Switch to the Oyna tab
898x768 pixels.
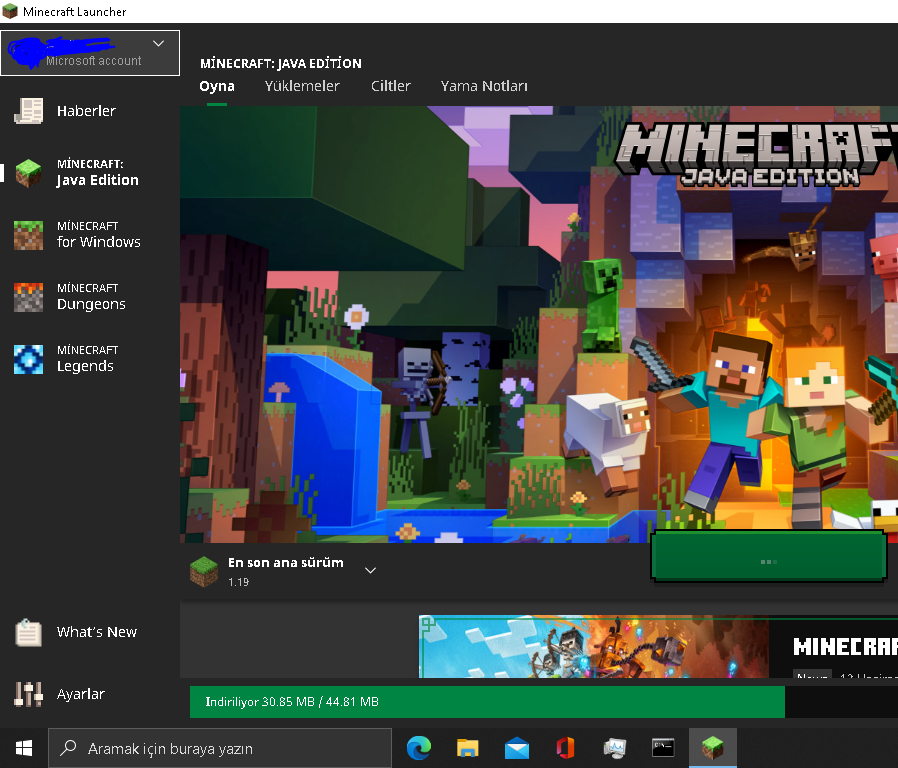[x=216, y=86]
